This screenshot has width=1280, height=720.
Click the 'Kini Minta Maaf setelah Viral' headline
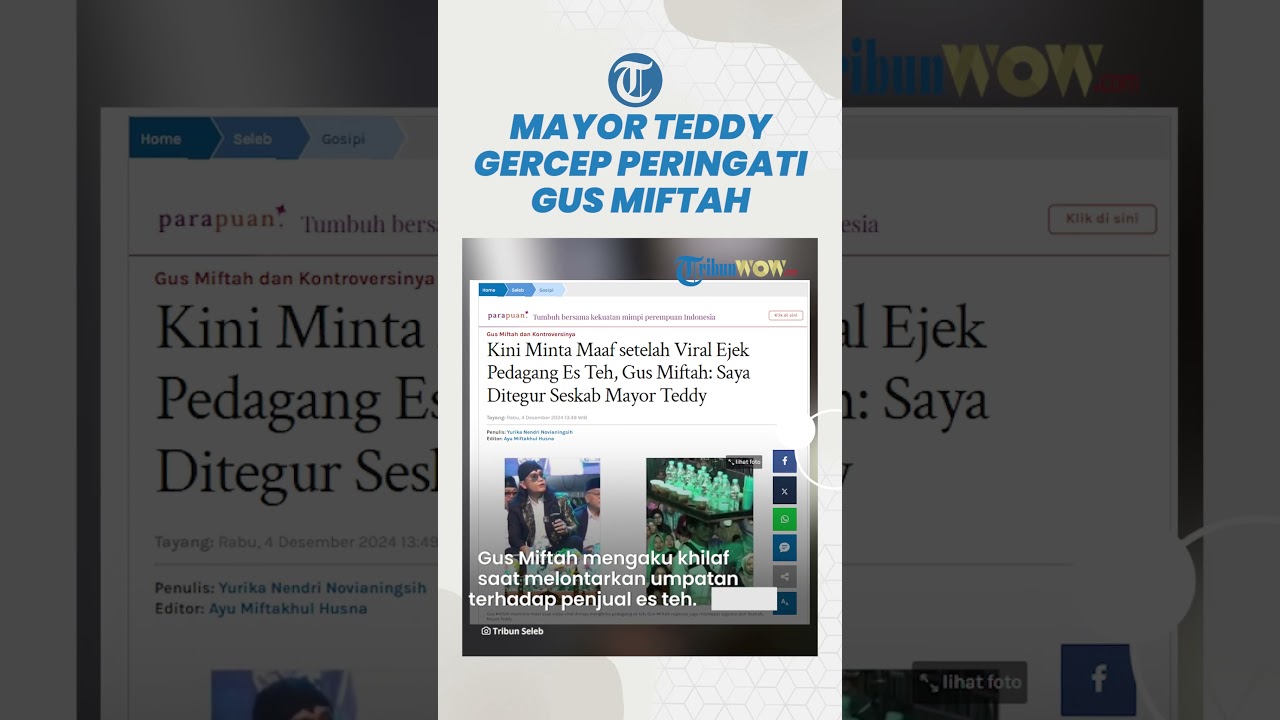(618, 372)
